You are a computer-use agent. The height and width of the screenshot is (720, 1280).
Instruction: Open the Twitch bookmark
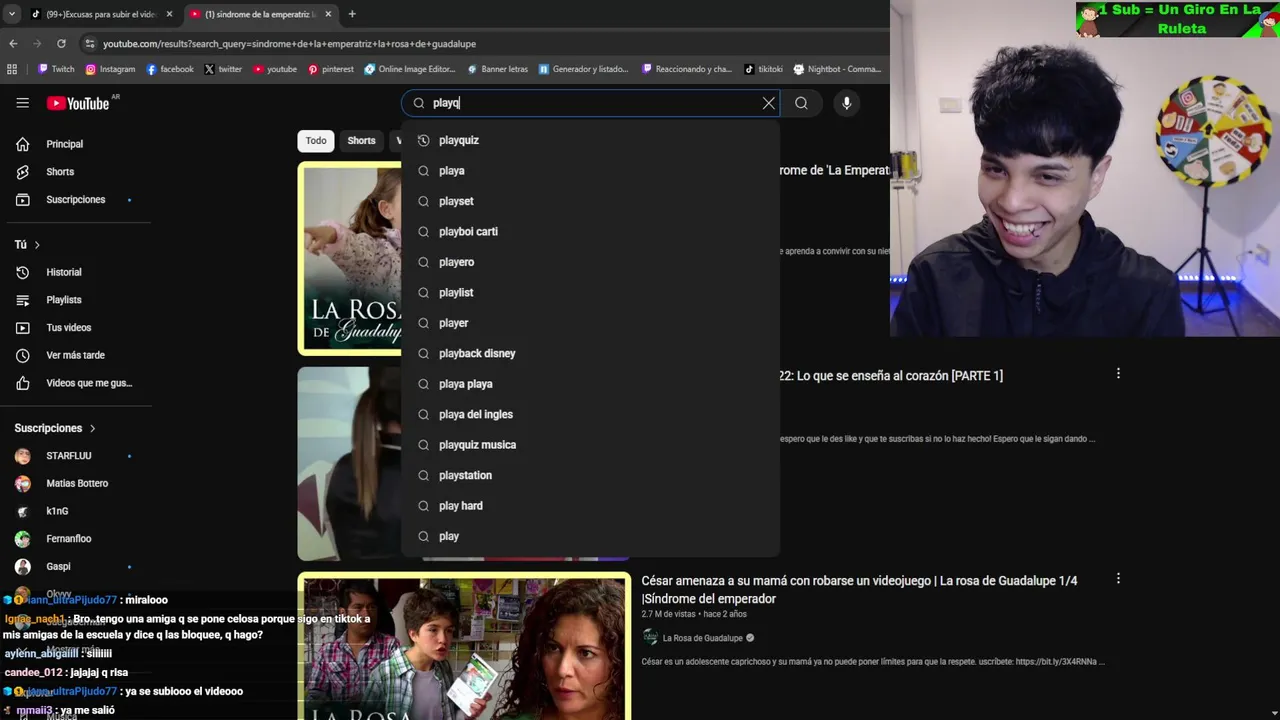(56, 69)
